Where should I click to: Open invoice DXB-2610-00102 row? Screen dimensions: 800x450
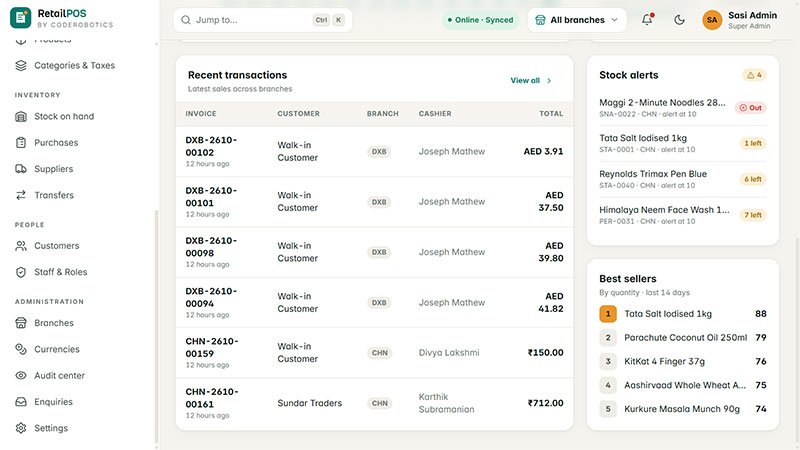374,152
